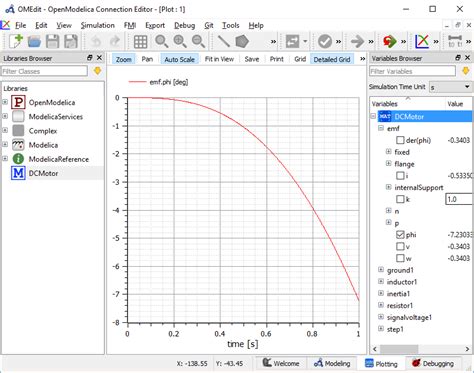Click the Simulate arrow icon
474x373 pixels.
[x=357, y=42]
